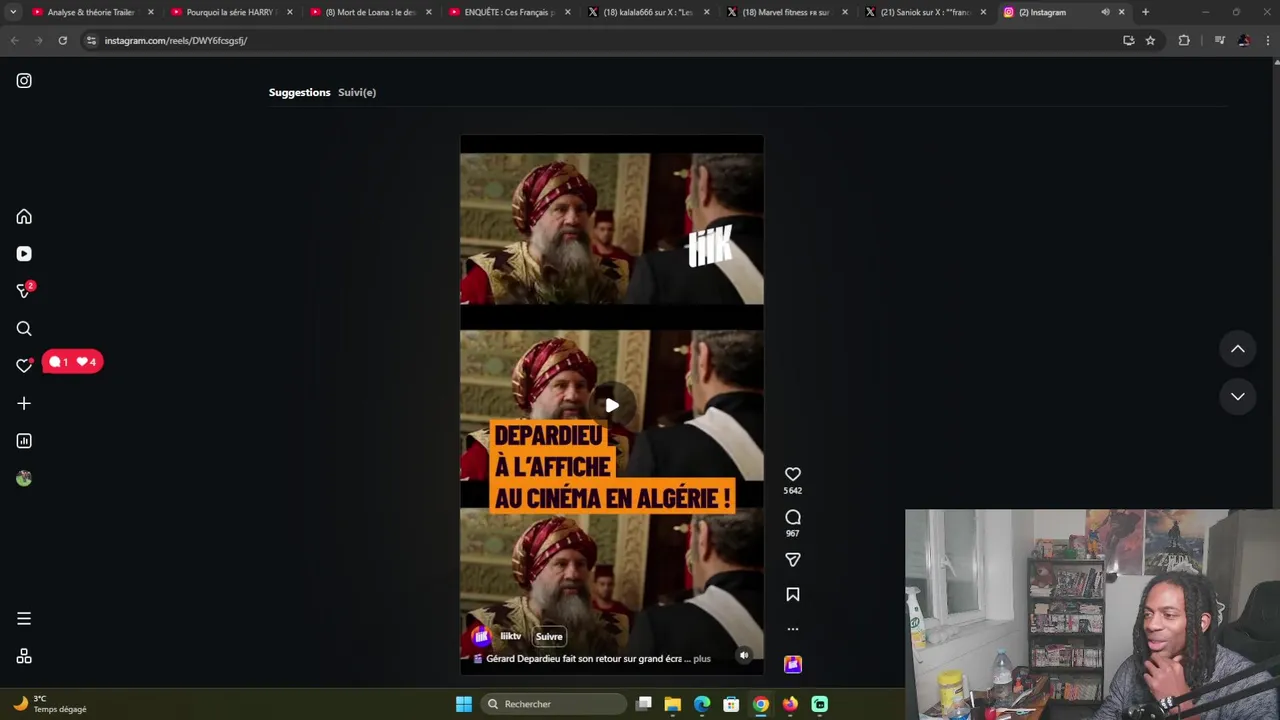Screen dimensions: 1280x720
Task: Open Firefox from taskbar
Action: coord(790,704)
